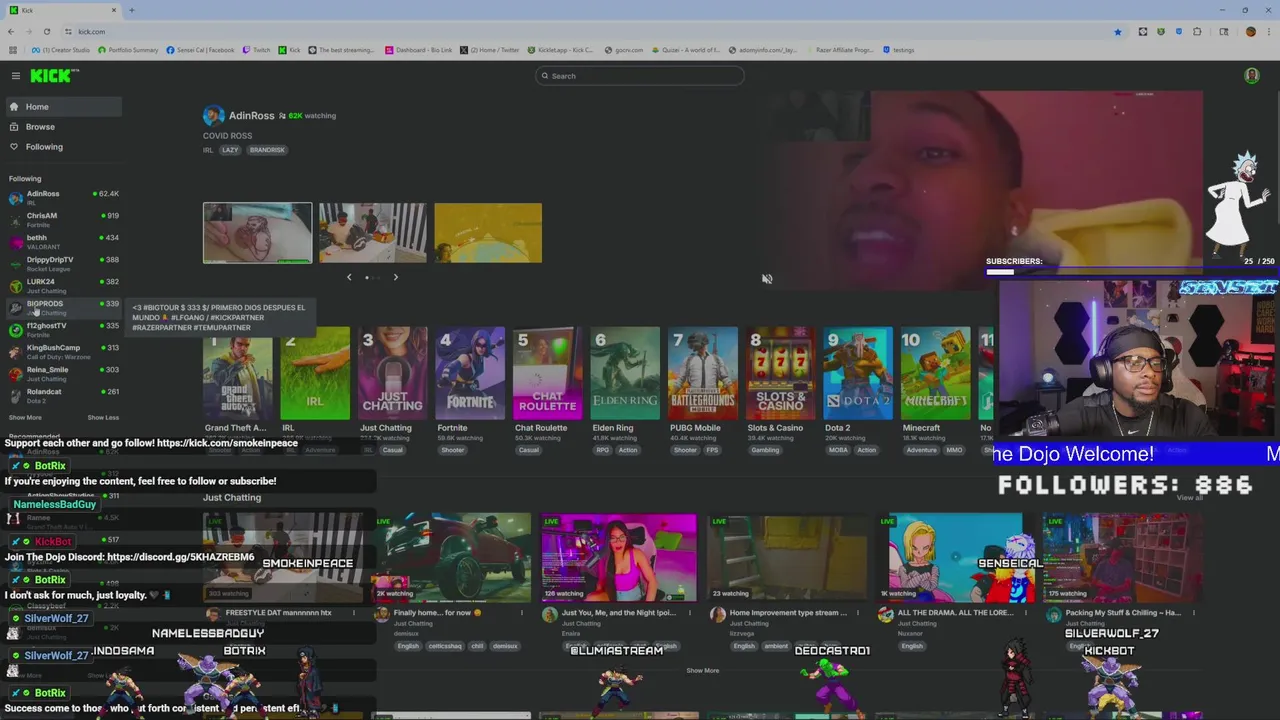
Task: Open BIGPRODS channel in Following list
Action: 63,307
